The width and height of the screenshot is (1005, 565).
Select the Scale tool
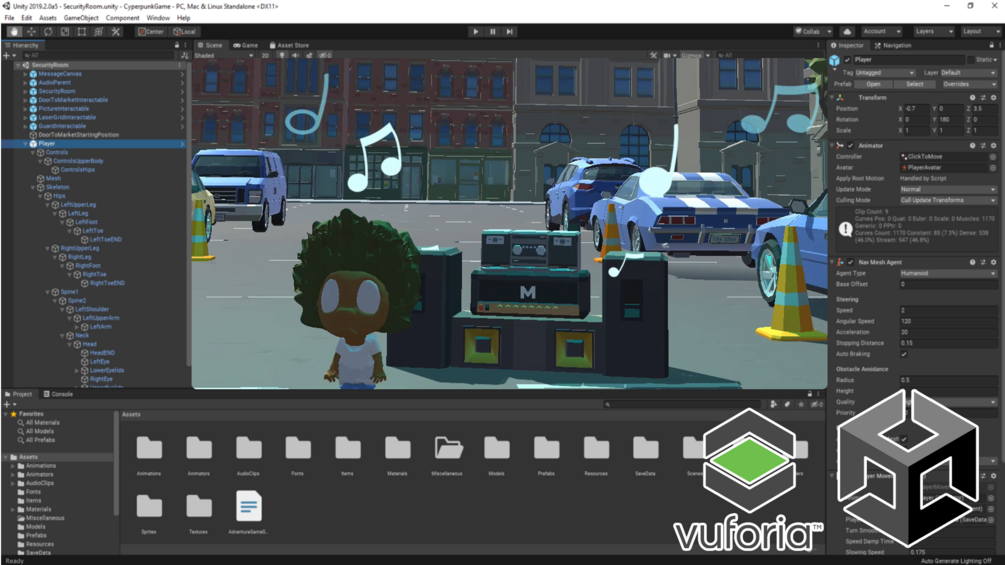pyautogui.click(x=65, y=31)
